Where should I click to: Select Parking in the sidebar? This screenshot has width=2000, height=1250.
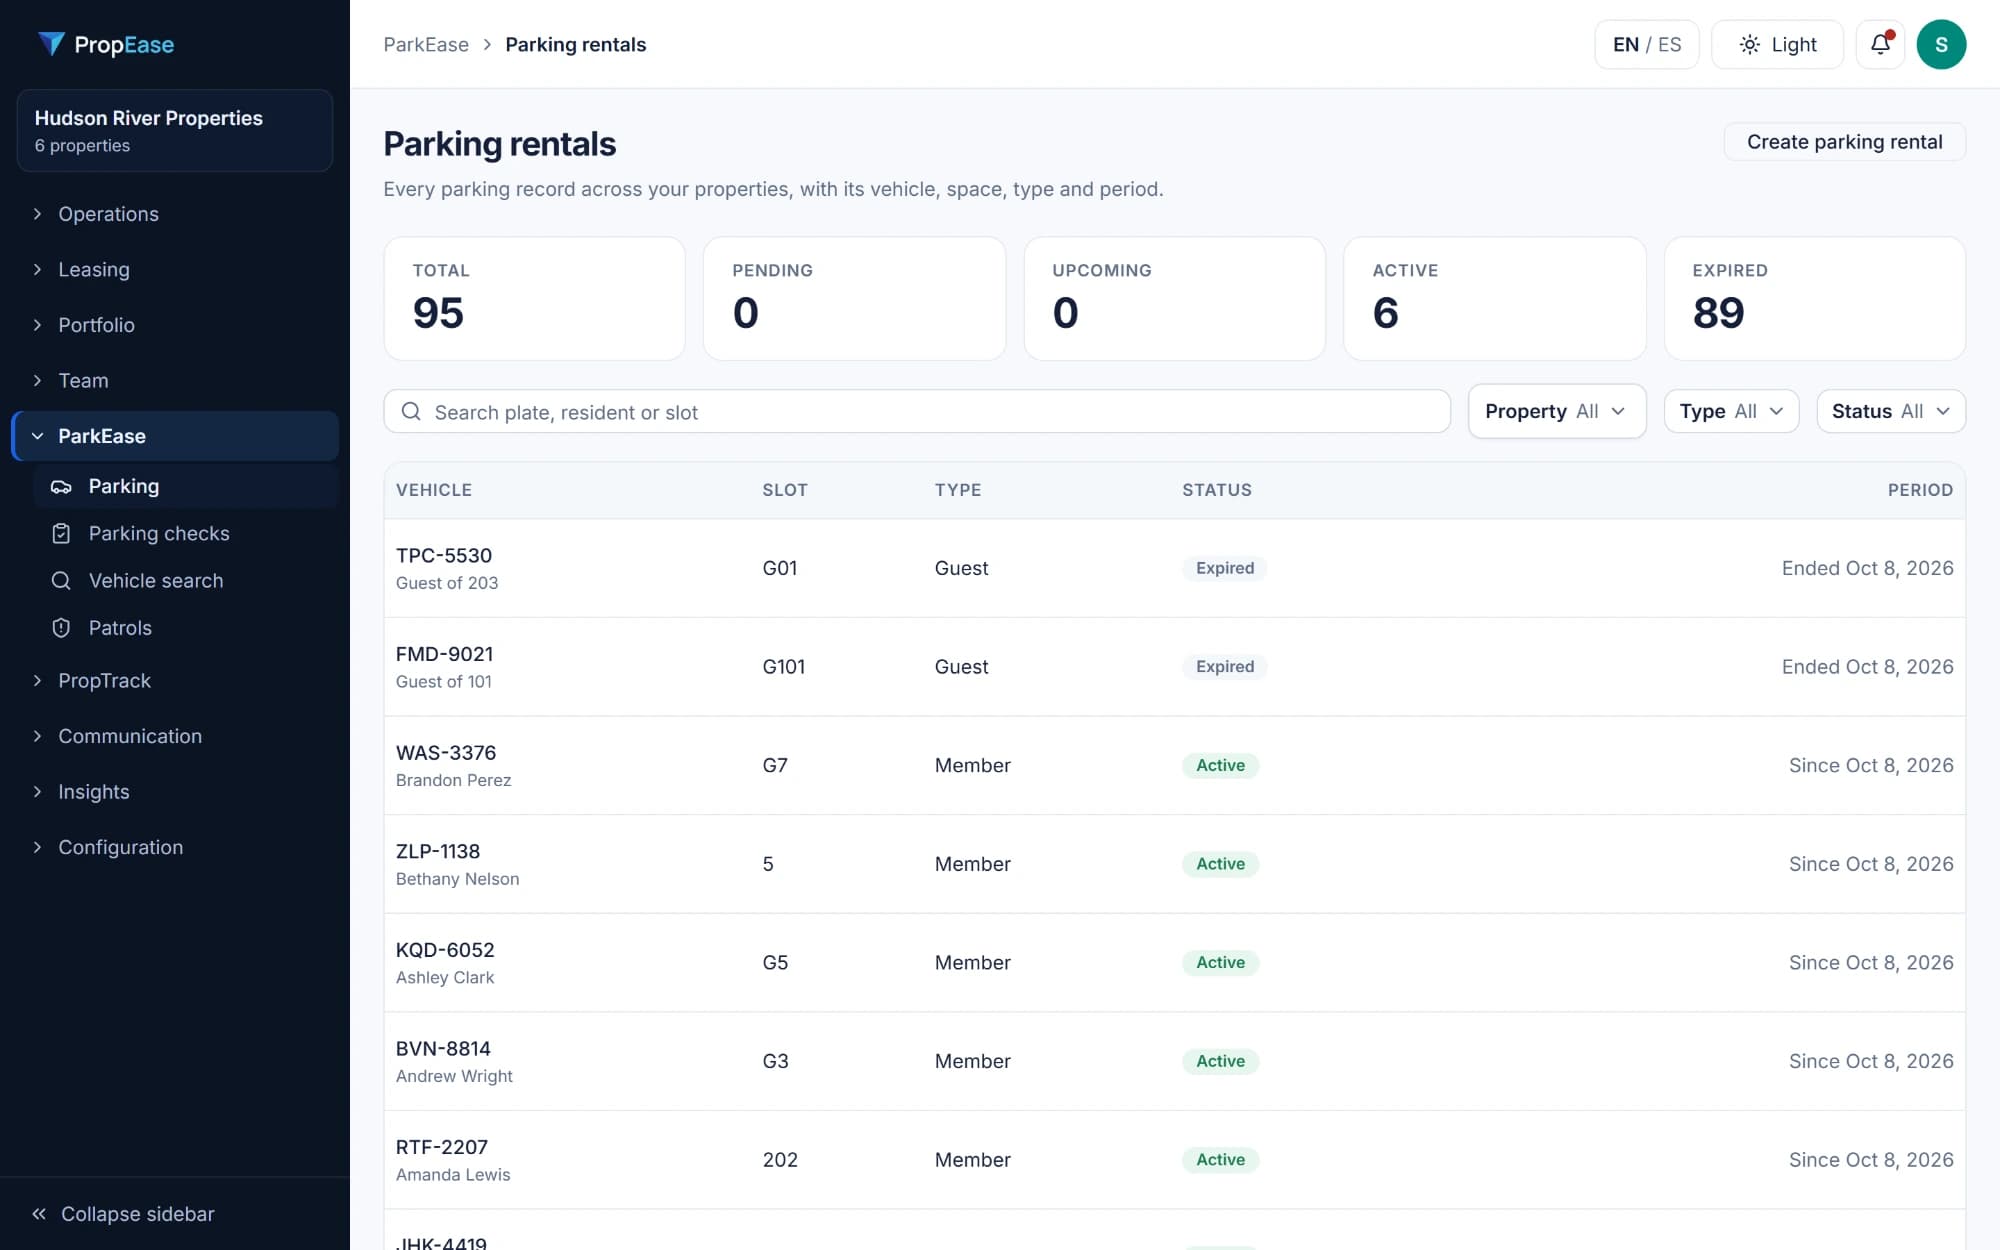coord(186,486)
